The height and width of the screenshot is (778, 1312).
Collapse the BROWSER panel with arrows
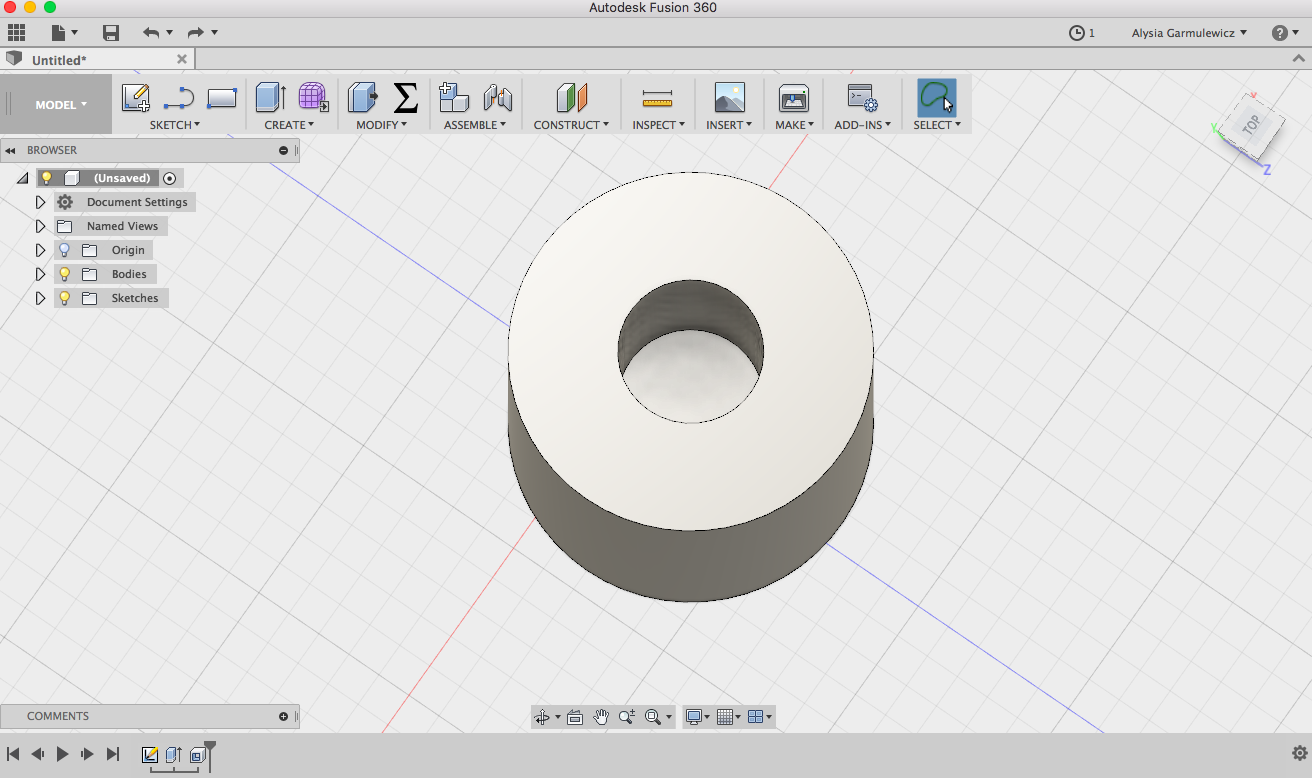10,150
